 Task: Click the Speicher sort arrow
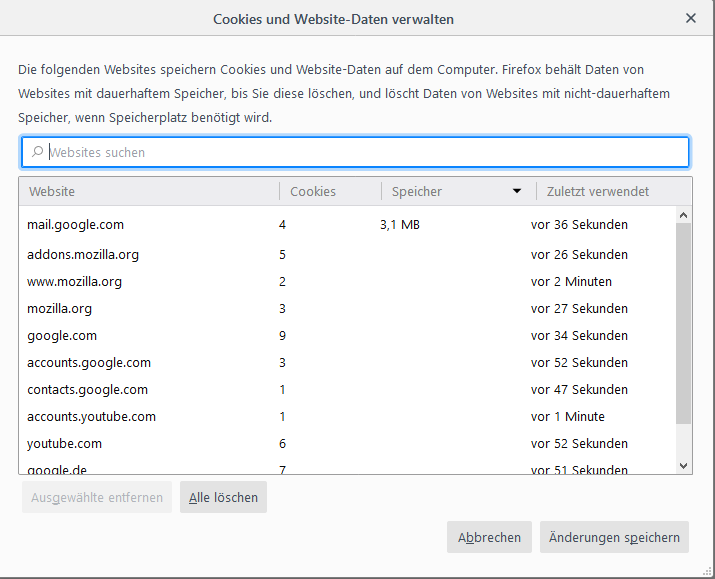(517, 191)
